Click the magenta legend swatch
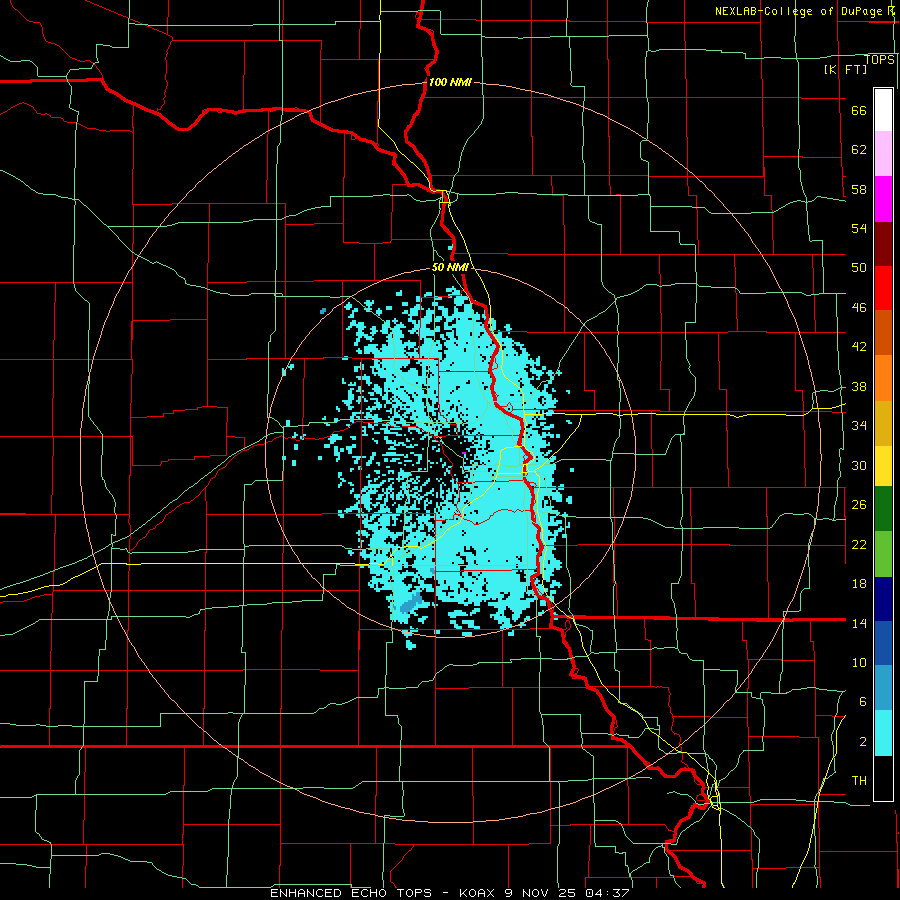The width and height of the screenshot is (900, 900). pos(883,199)
